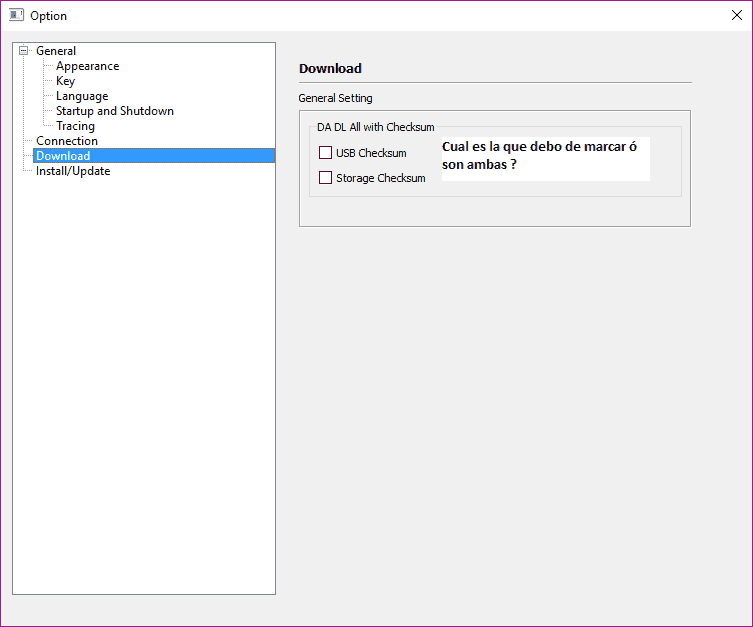Open the Key settings page
Image resolution: width=753 pixels, height=627 pixels.
click(x=65, y=81)
